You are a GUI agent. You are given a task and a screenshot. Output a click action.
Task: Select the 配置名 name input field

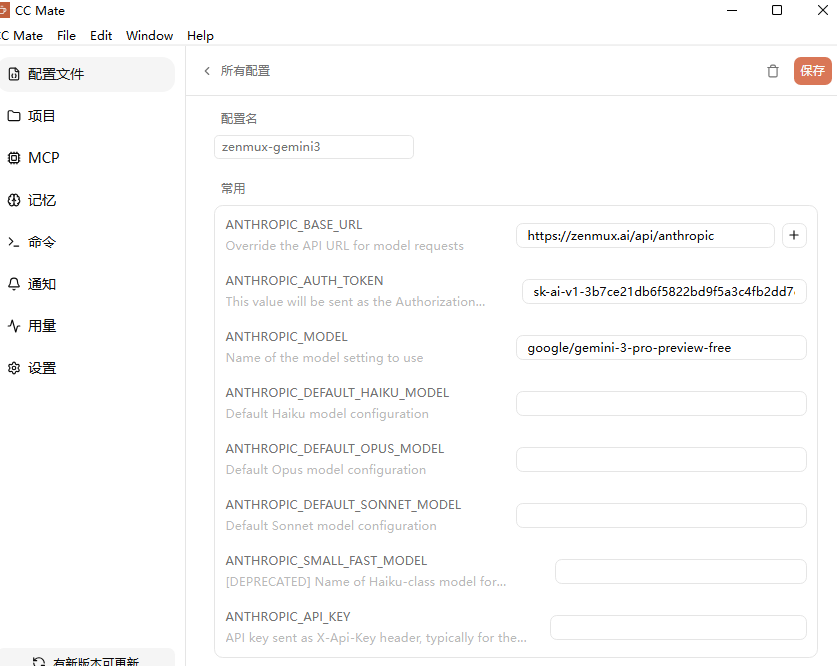coord(313,146)
